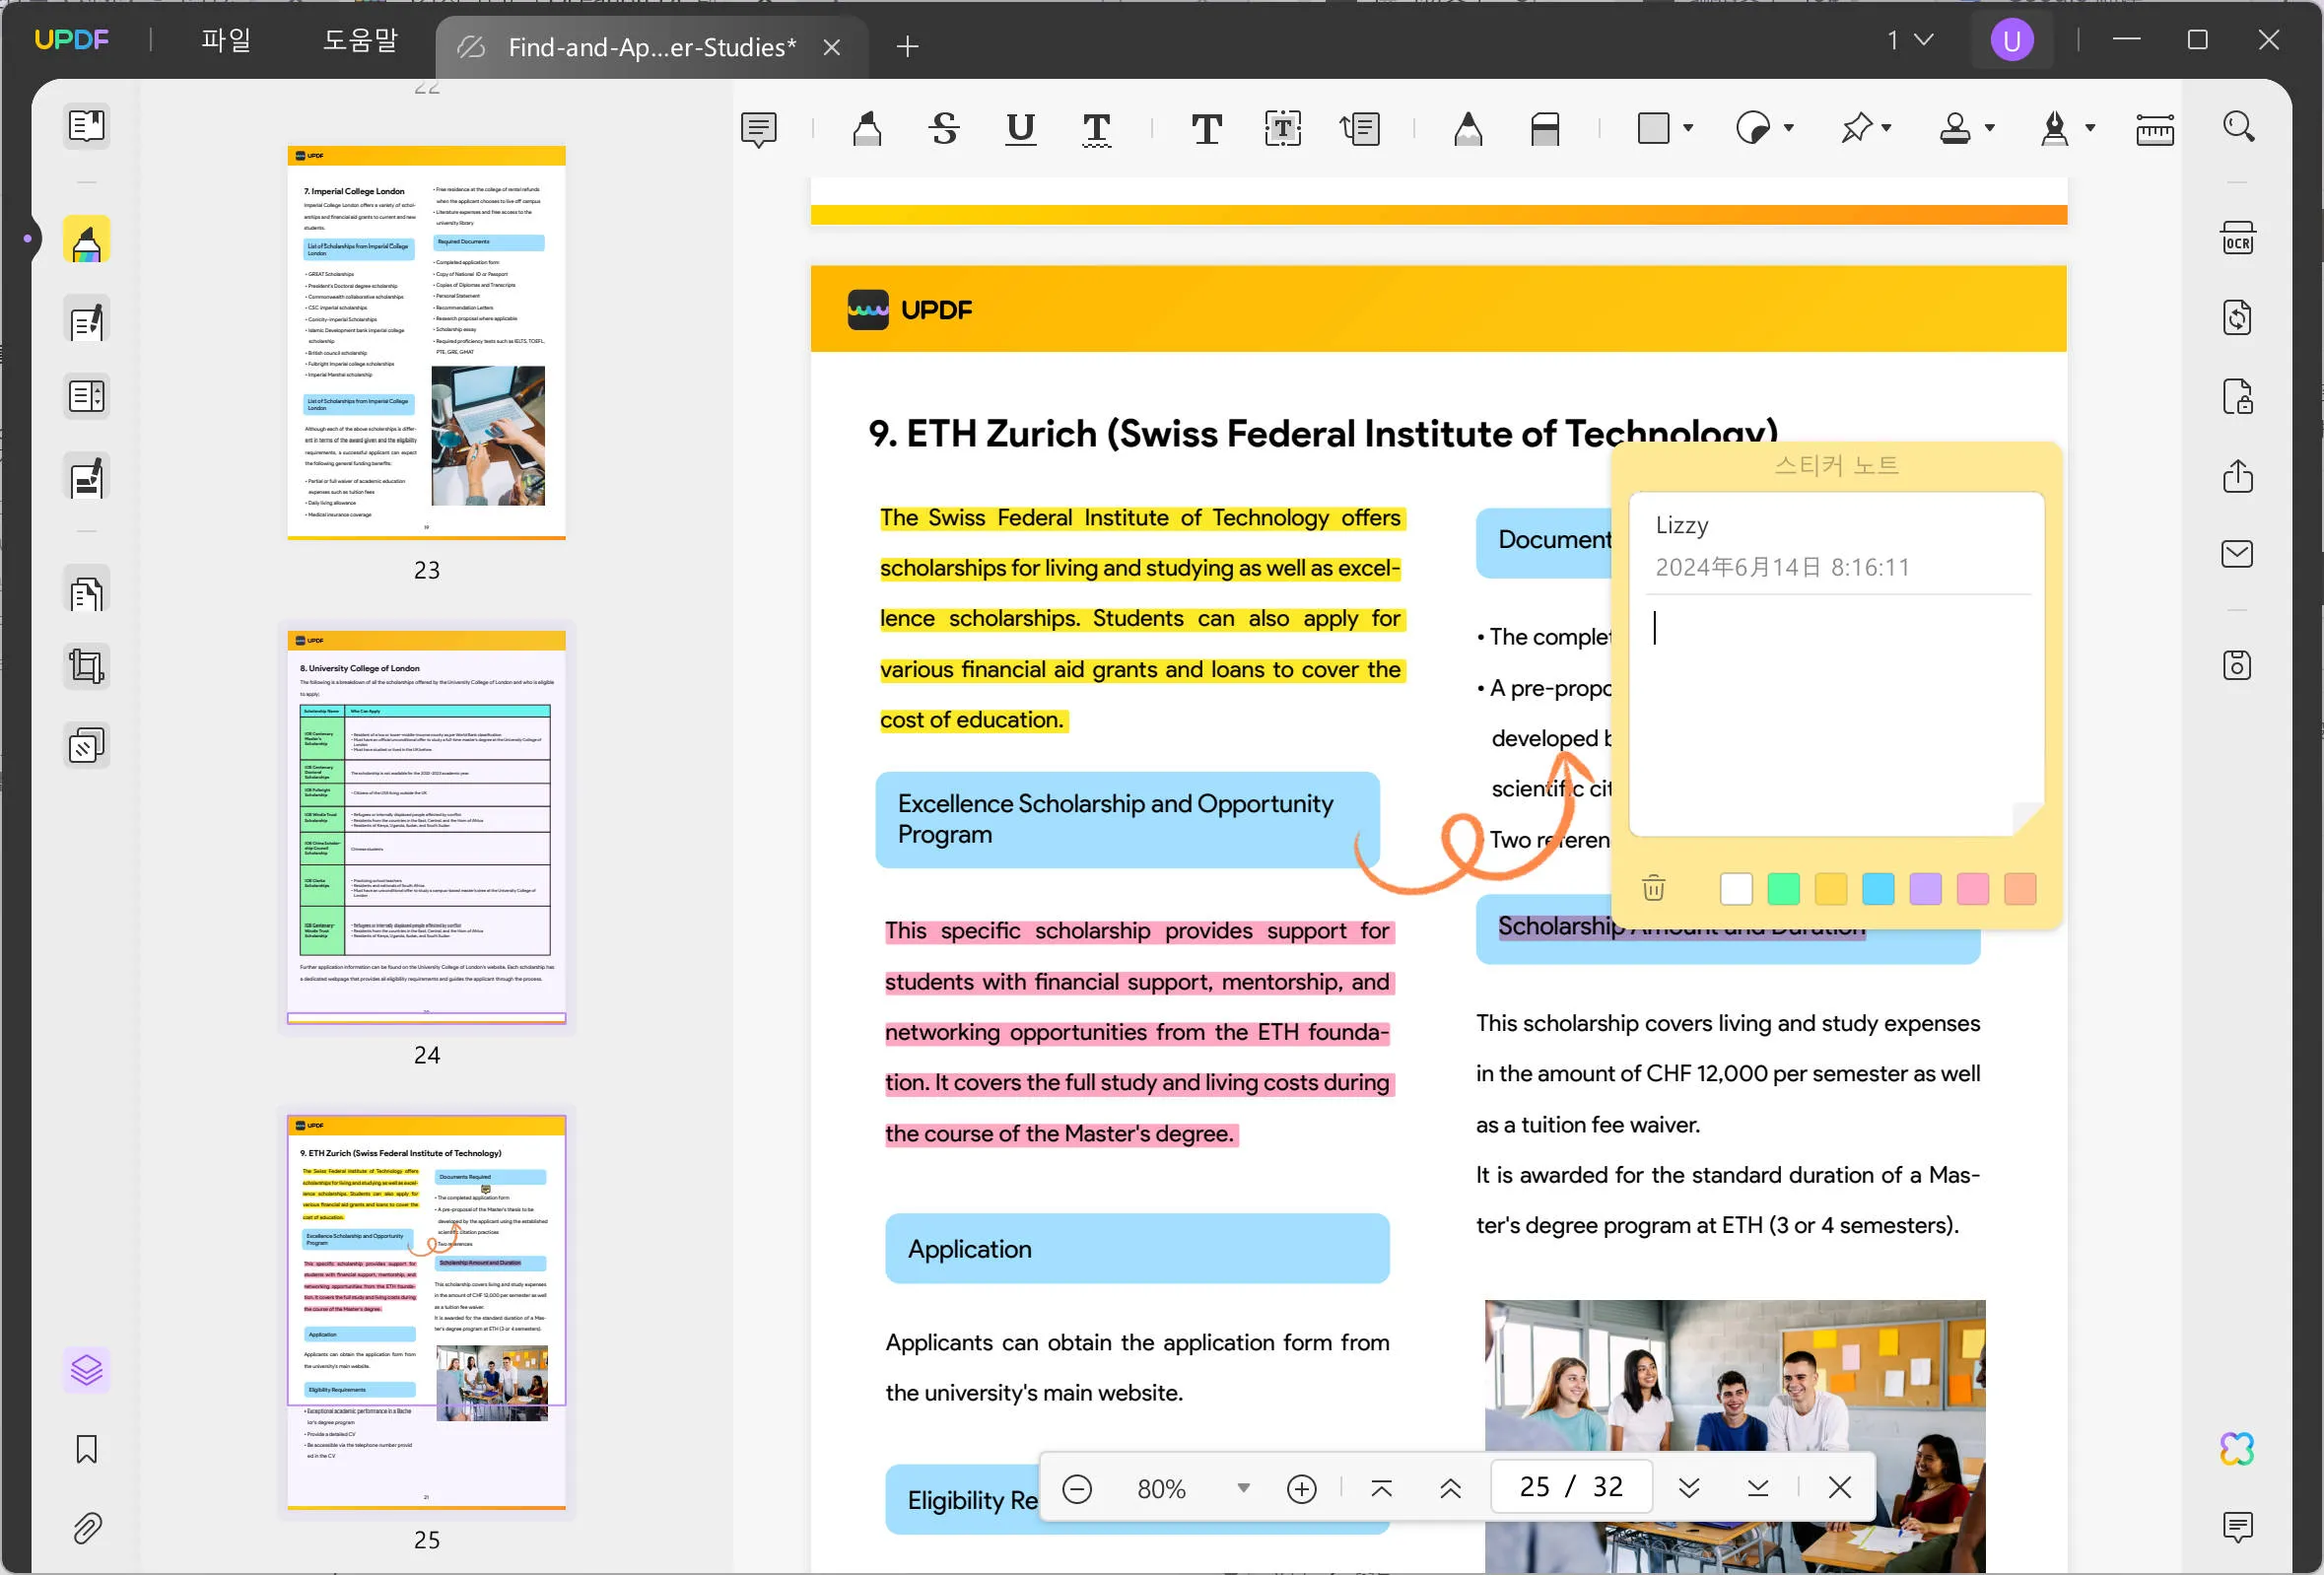Click the sticky note text area
This screenshot has width=2324, height=1575.
1836,715
